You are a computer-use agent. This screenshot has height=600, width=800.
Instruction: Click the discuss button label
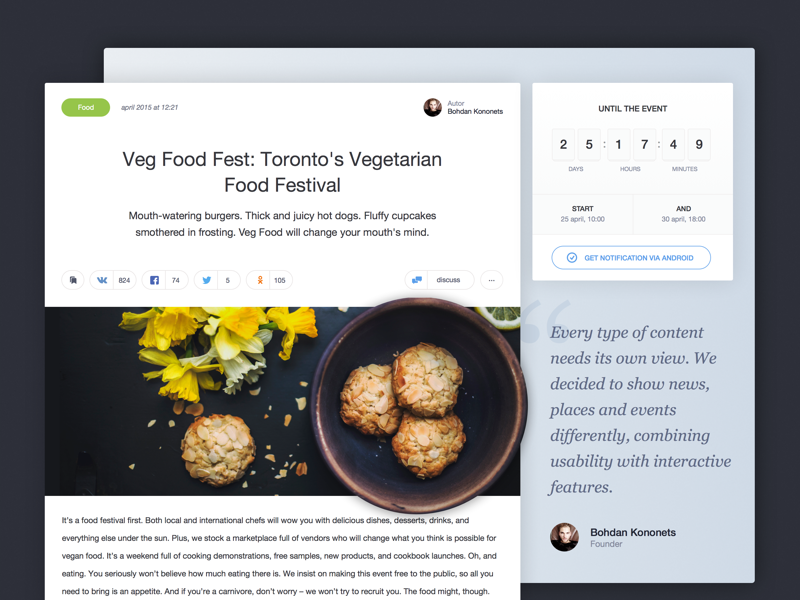click(x=448, y=280)
